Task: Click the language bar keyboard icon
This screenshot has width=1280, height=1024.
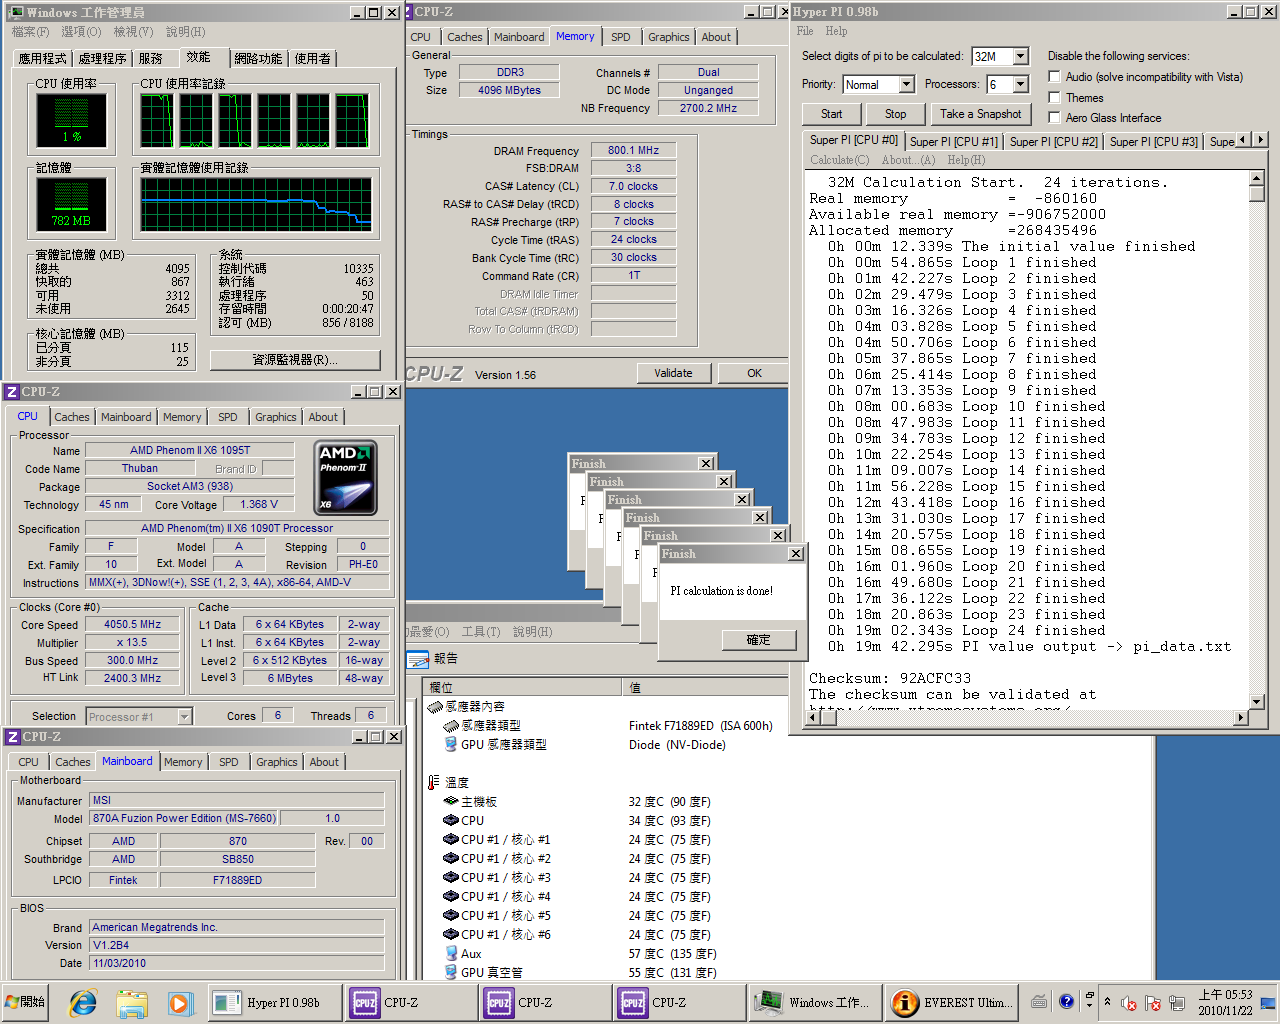Action: click(1040, 1001)
